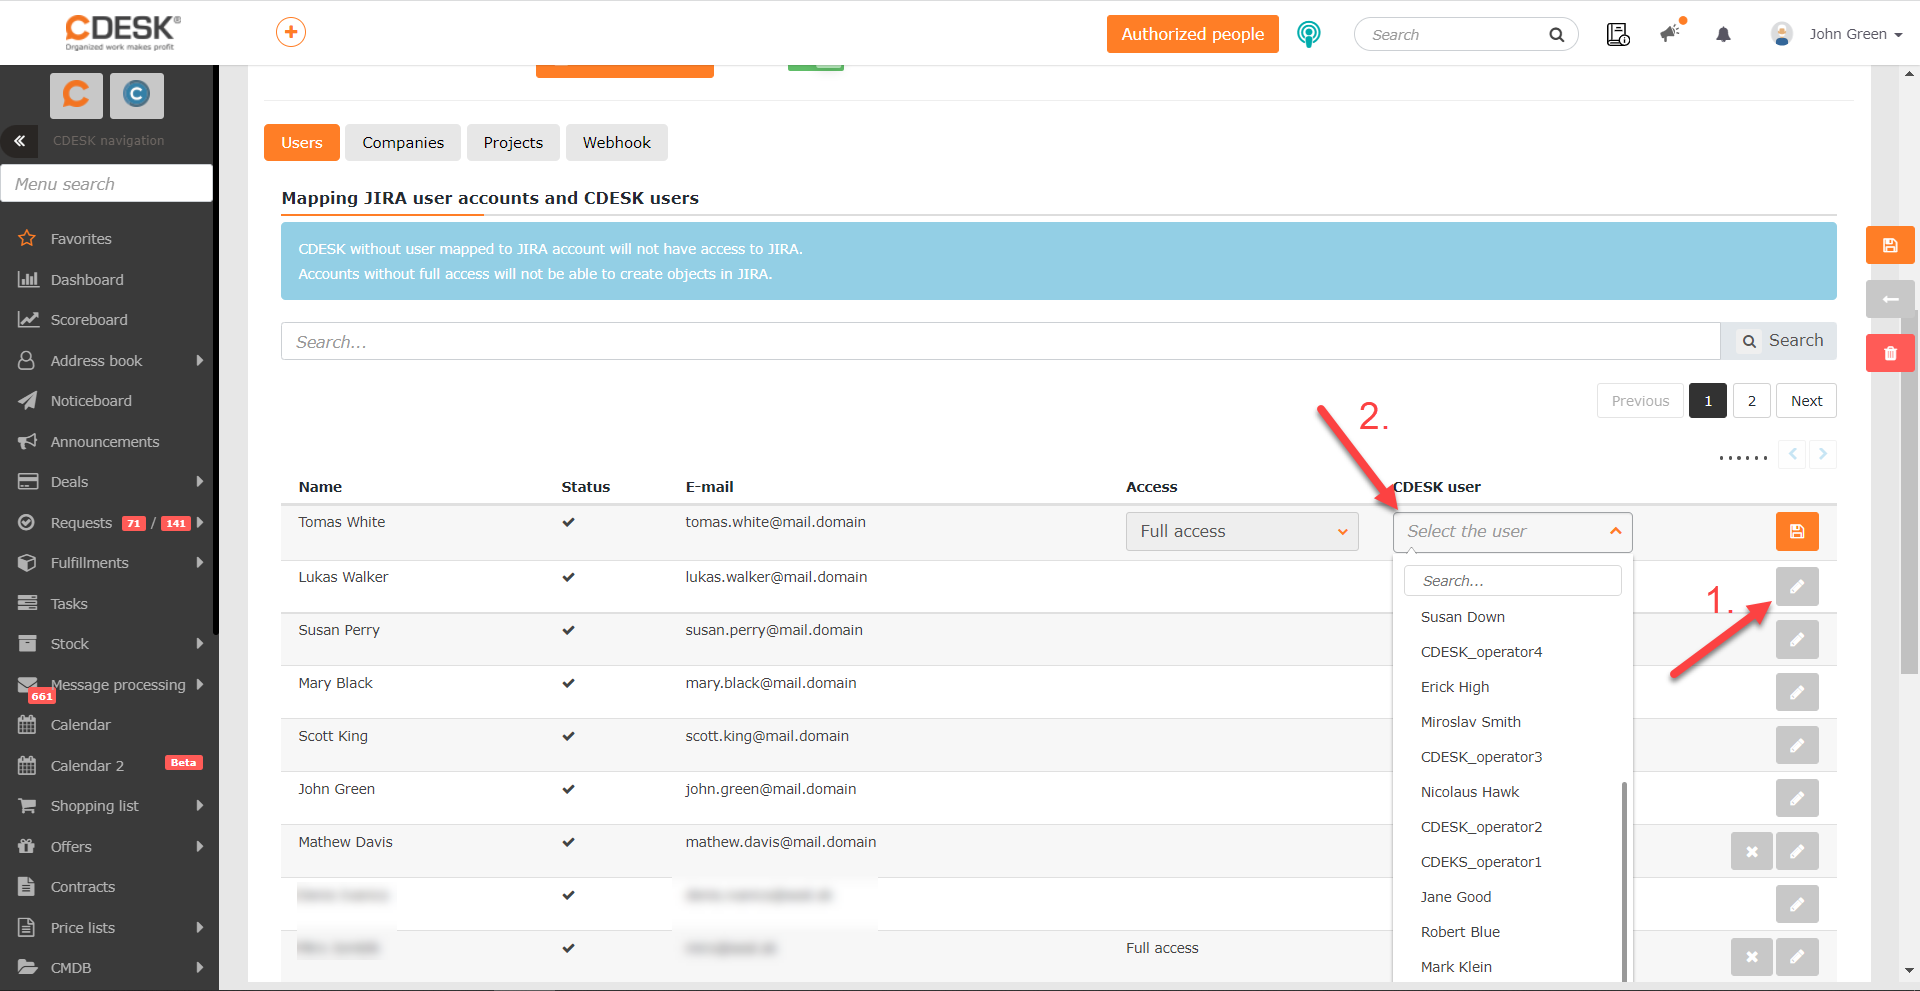Click the Search button for user mapping
Screen dimensions: 1920x991
(x=1779, y=341)
